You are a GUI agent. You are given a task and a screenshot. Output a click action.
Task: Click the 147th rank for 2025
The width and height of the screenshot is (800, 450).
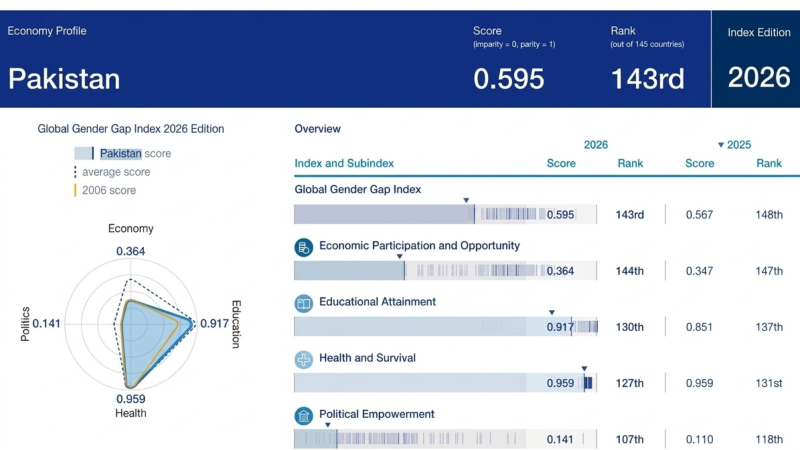pos(769,271)
